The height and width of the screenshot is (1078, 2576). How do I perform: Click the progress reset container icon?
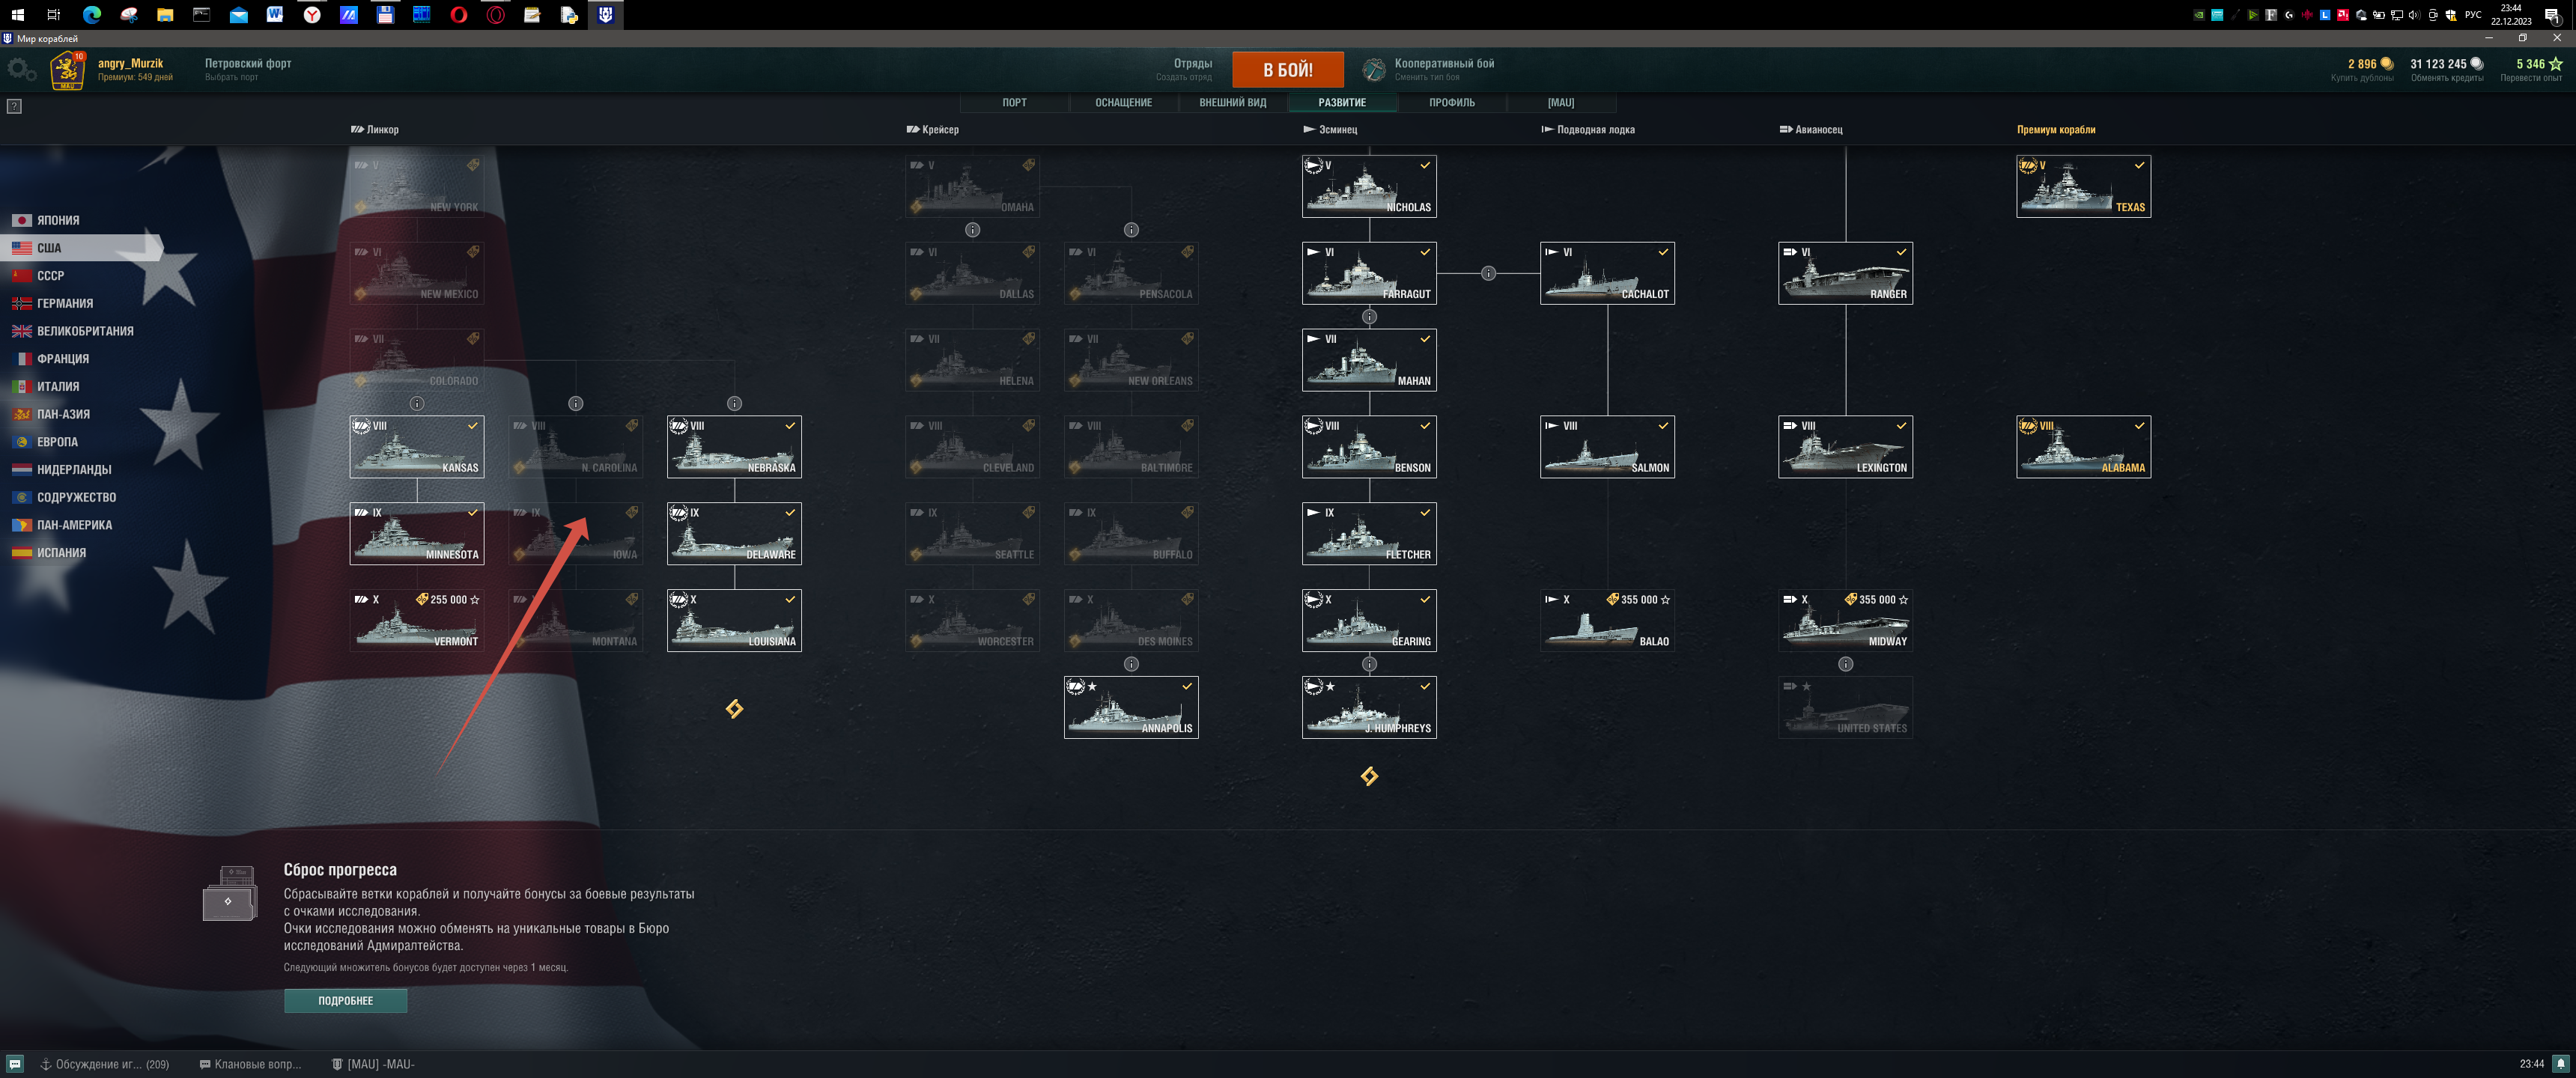[230, 893]
